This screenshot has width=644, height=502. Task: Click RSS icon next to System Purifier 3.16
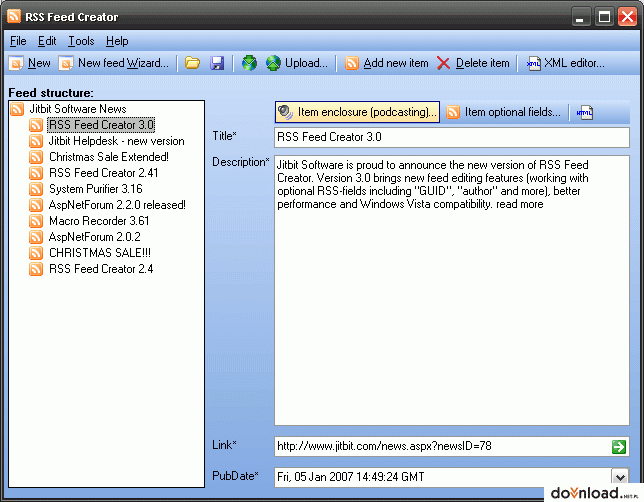pyautogui.click(x=36, y=189)
